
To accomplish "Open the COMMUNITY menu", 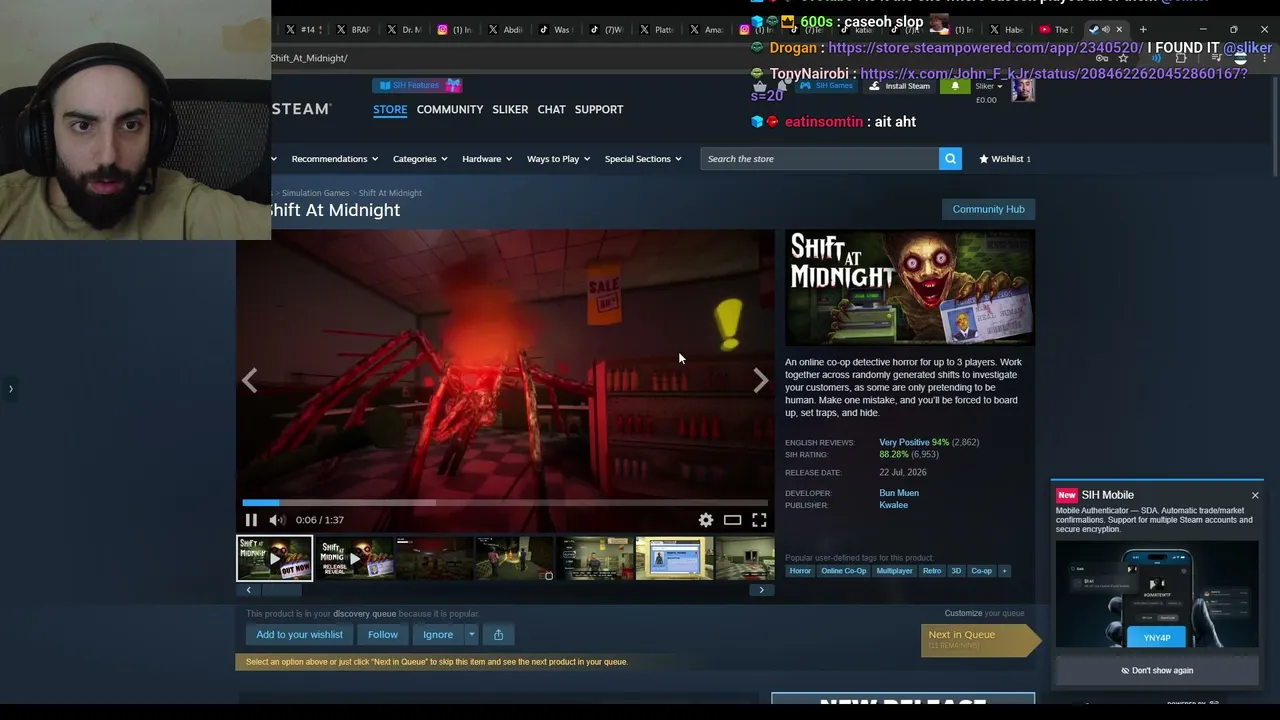I will [450, 109].
